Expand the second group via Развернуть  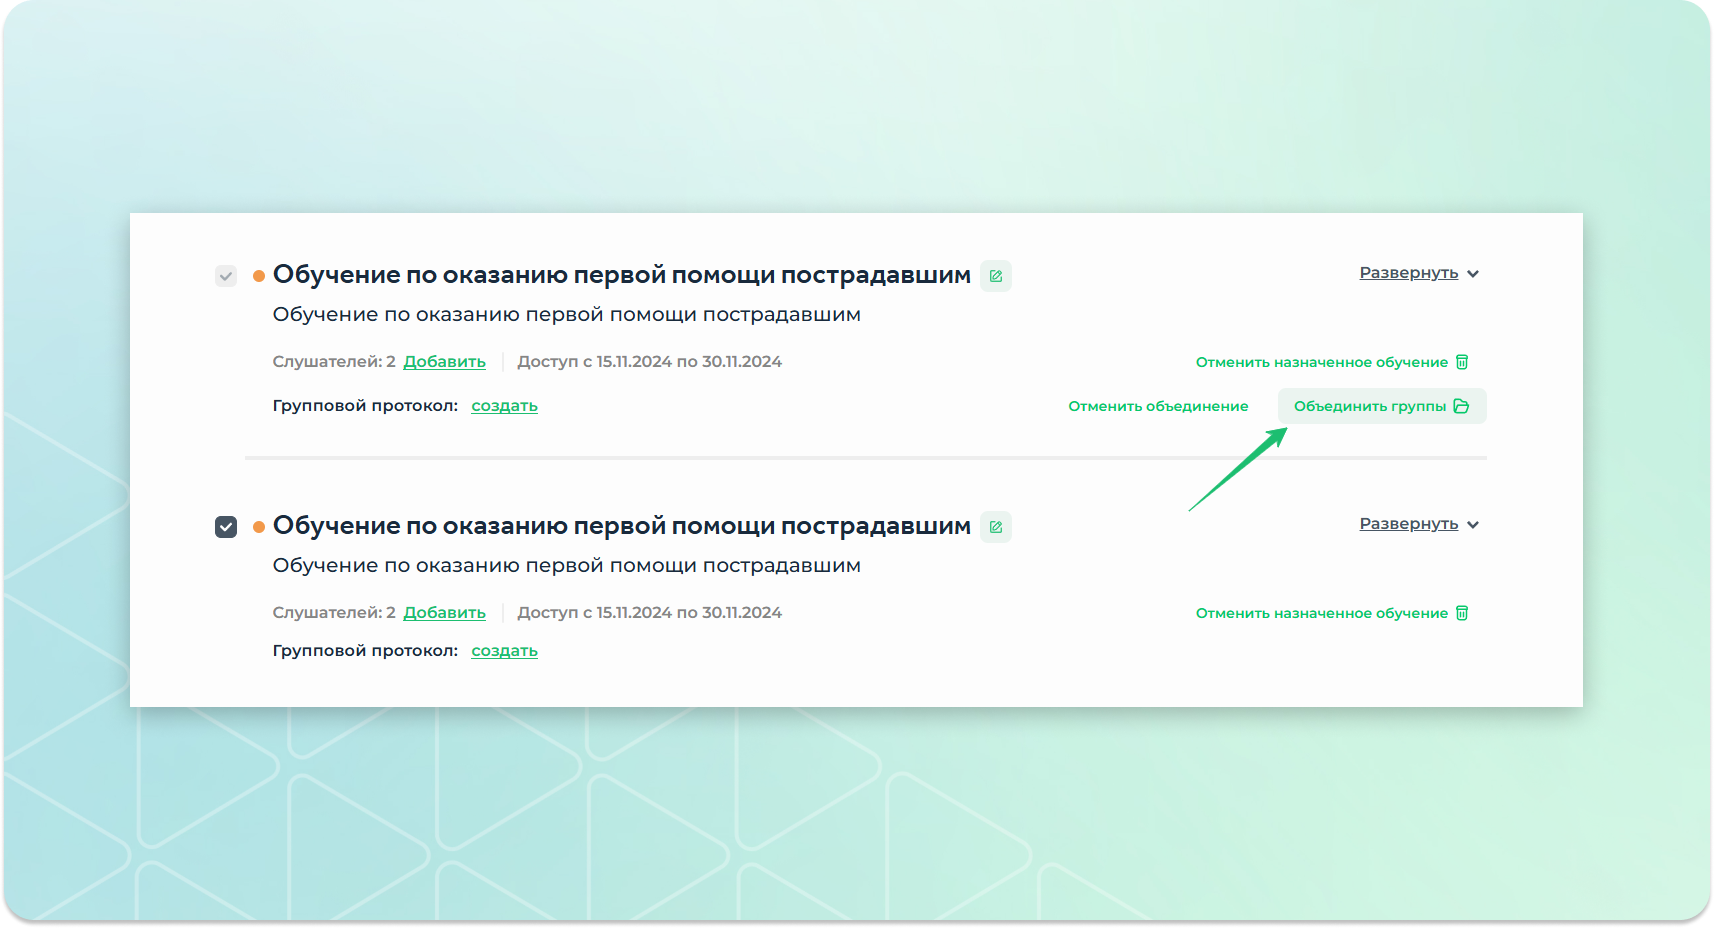(x=1408, y=524)
